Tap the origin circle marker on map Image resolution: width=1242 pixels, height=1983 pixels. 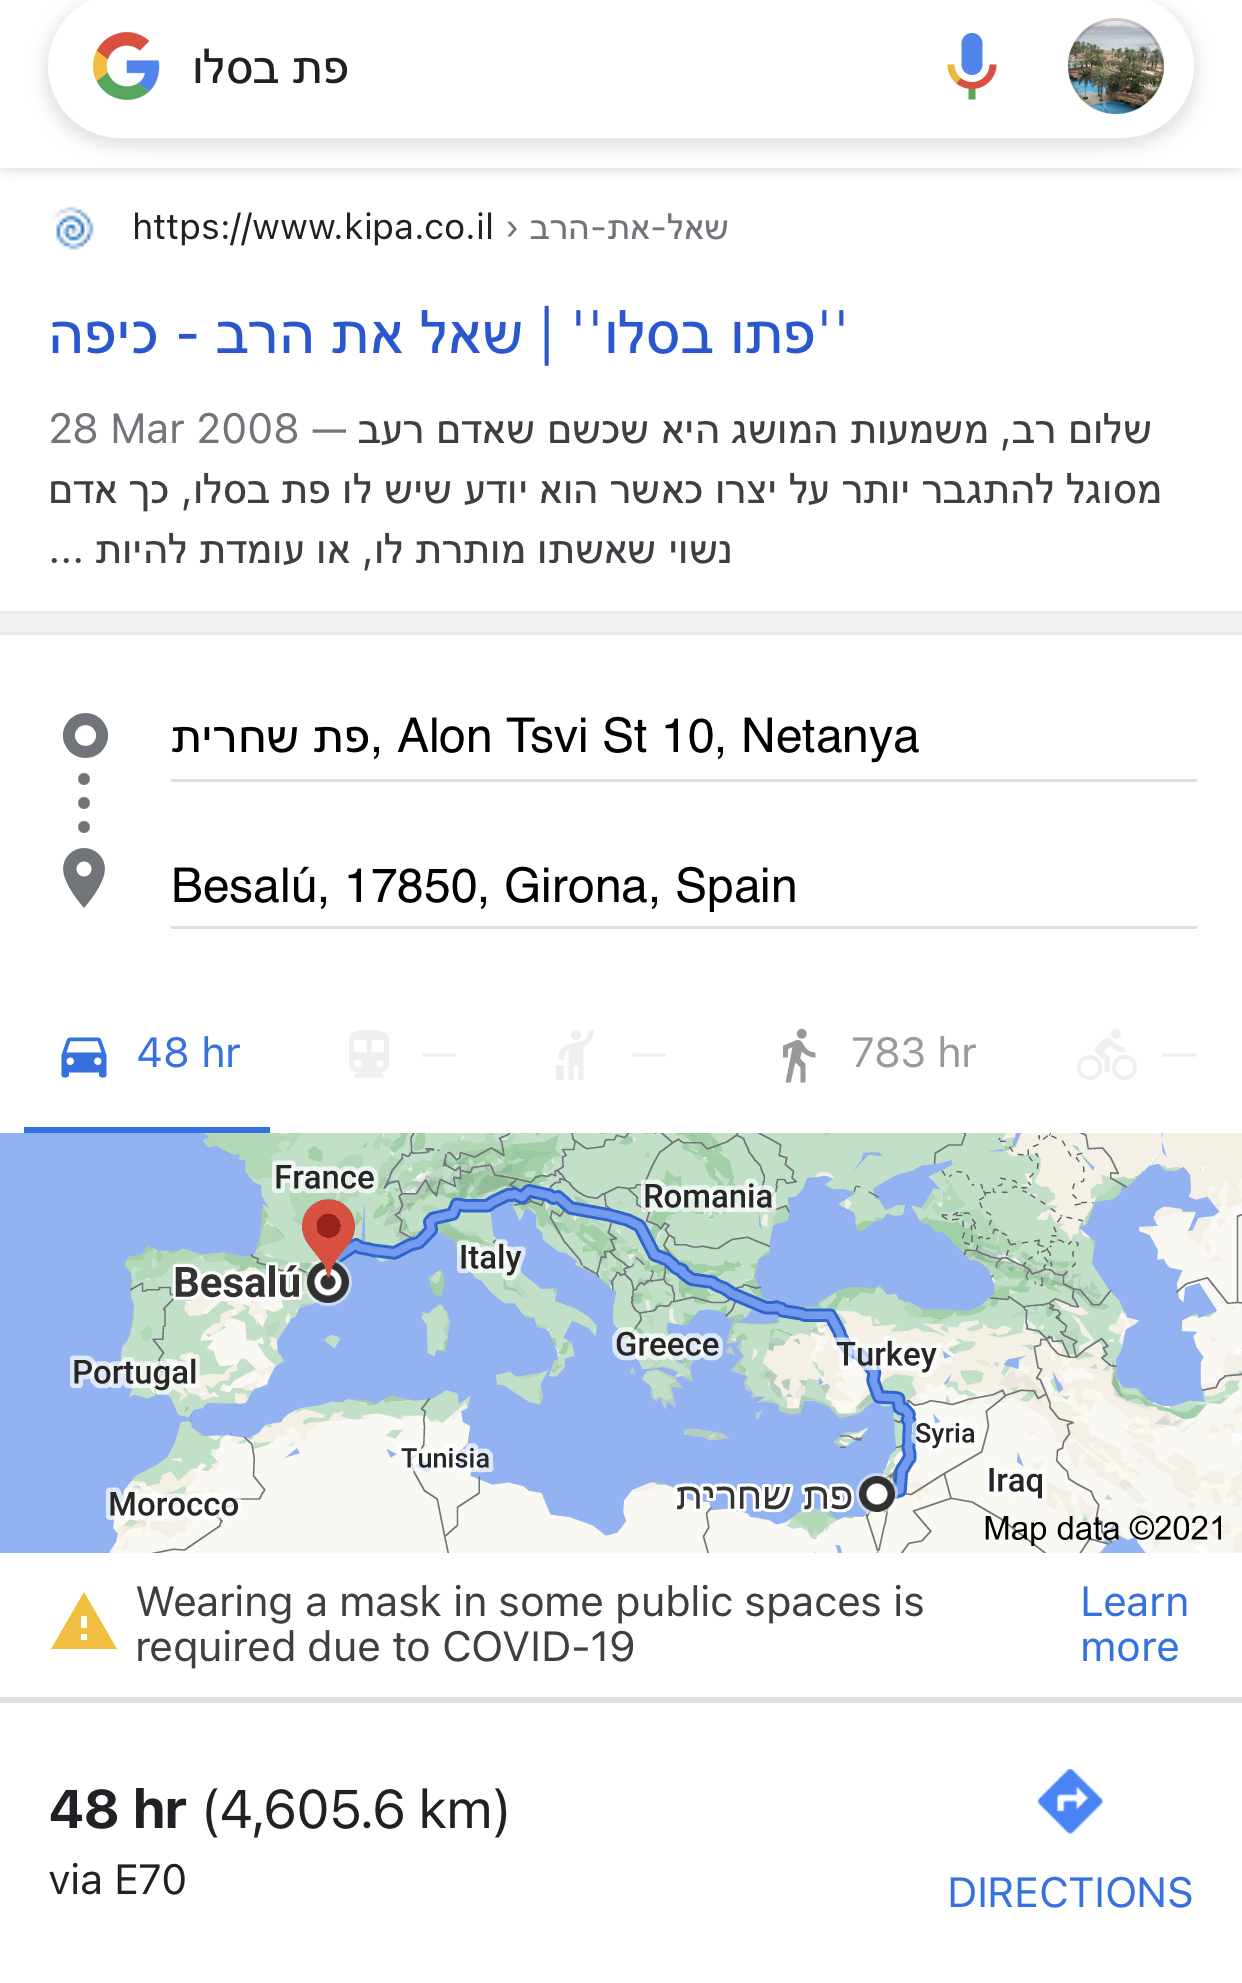point(877,1493)
